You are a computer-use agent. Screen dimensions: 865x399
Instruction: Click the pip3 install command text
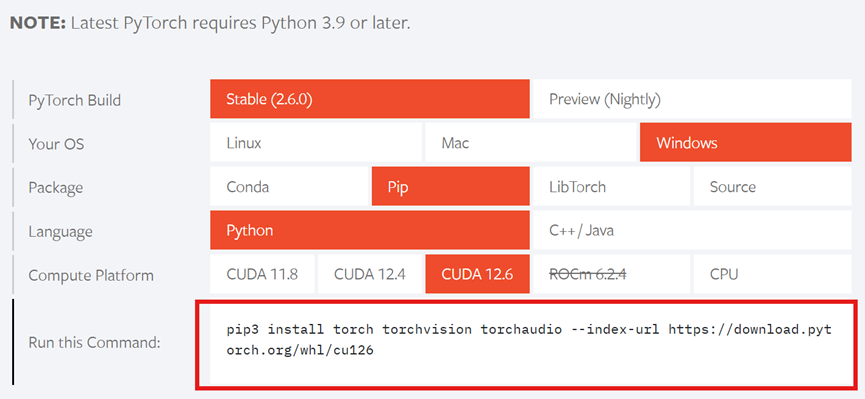click(528, 340)
